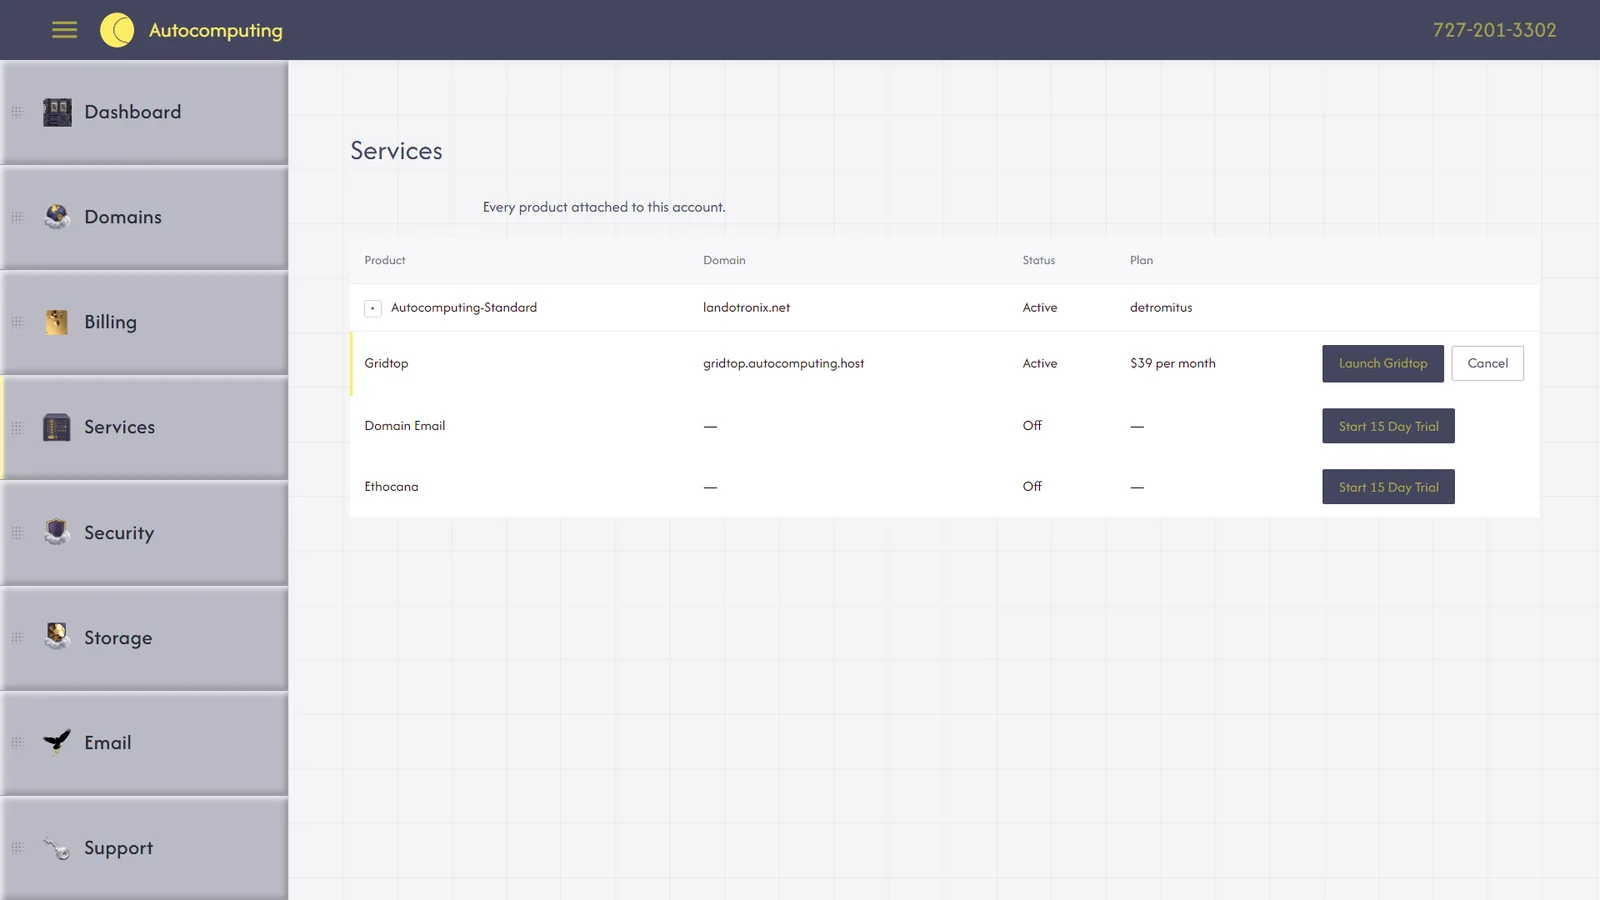Open Billing section label
Image resolution: width=1600 pixels, height=900 pixels.
coord(110,322)
